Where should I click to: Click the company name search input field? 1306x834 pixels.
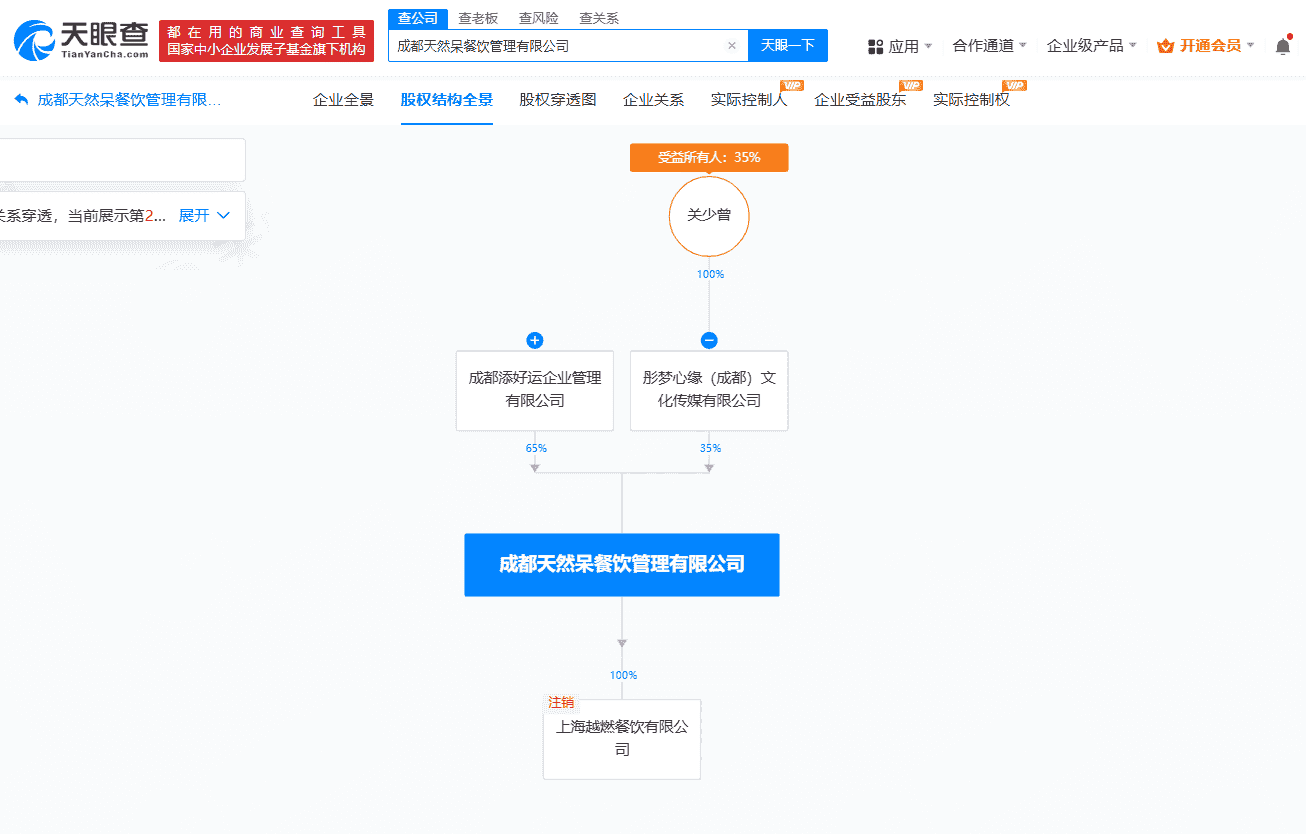555,46
